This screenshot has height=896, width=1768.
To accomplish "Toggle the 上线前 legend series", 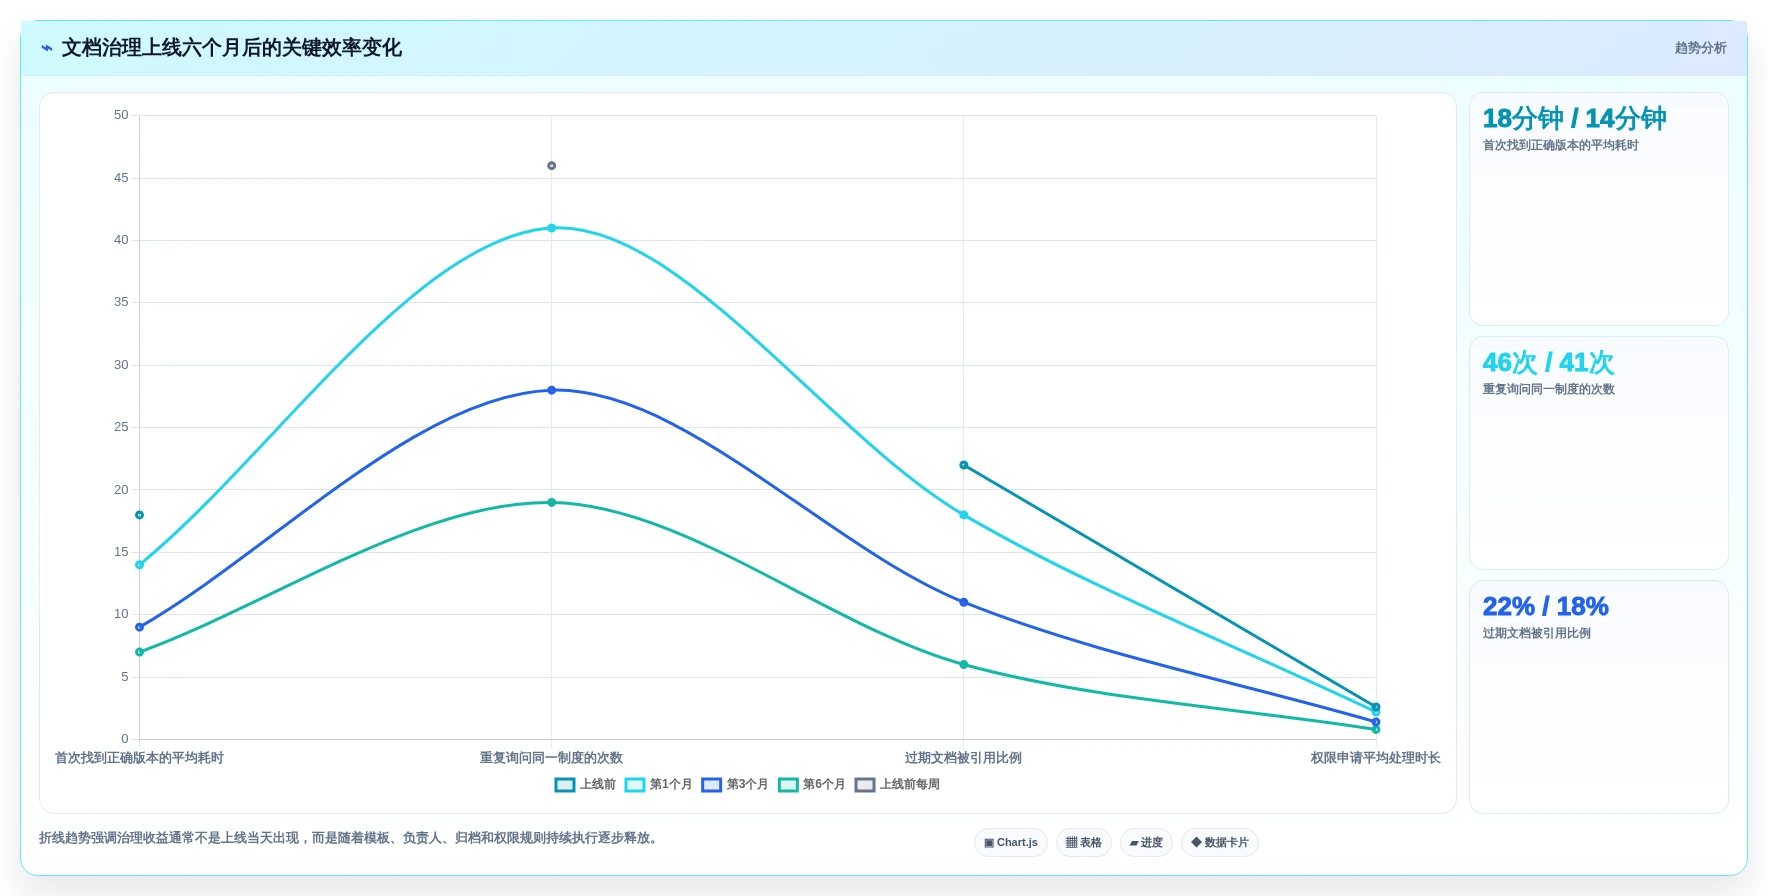I will click(x=585, y=785).
